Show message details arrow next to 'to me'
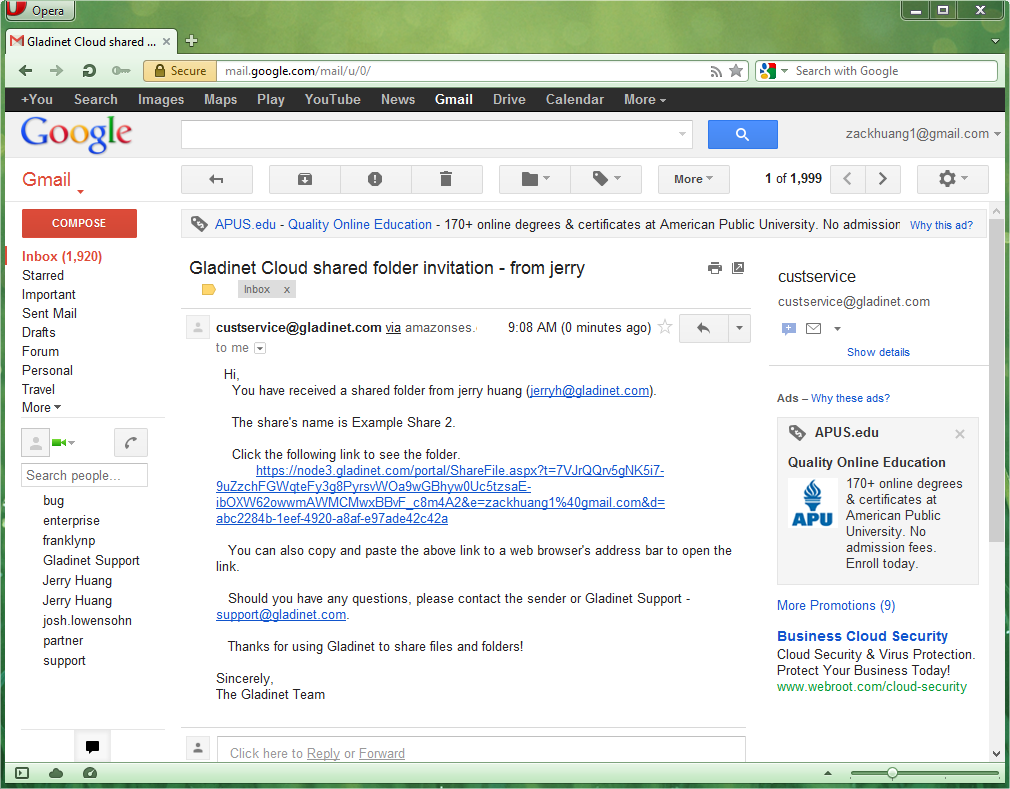Viewport: 1010px width, 789px height. coord(260,348)
